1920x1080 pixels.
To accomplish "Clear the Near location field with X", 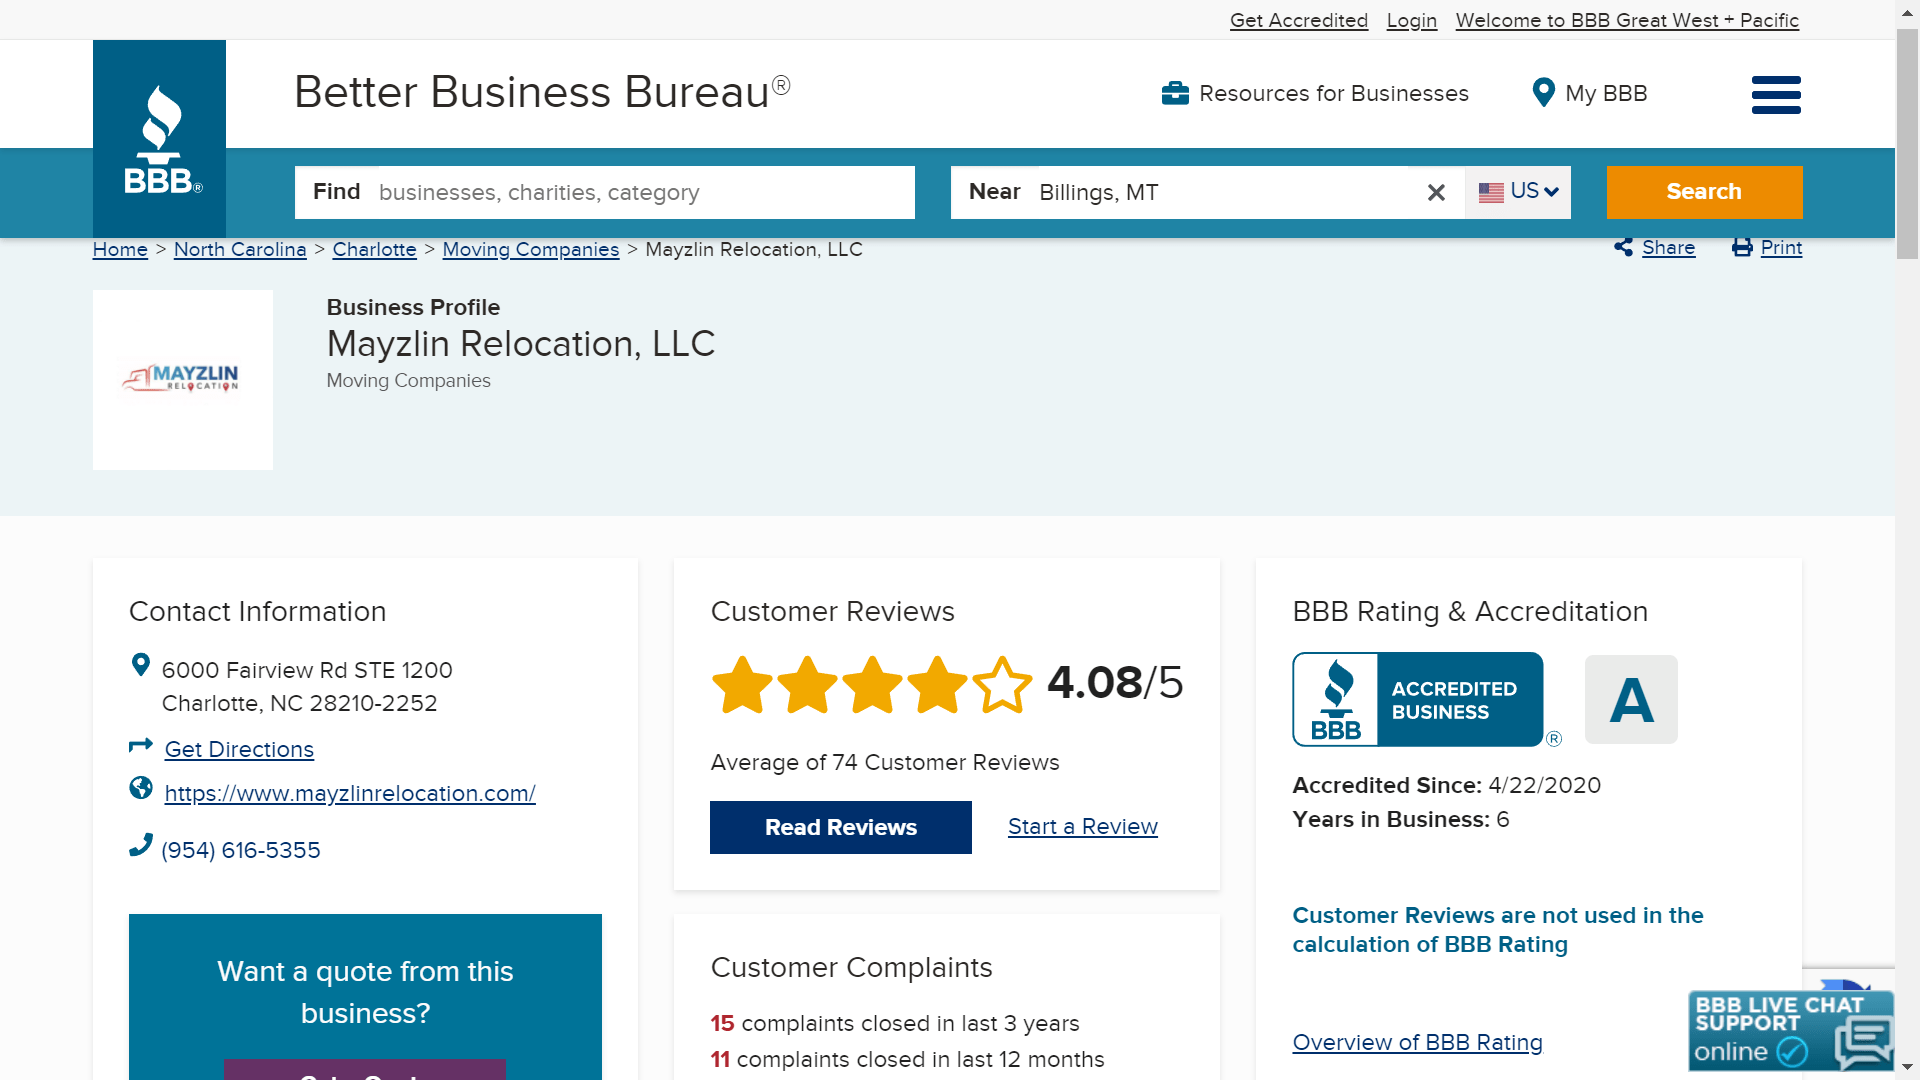I will (1436, 192).
